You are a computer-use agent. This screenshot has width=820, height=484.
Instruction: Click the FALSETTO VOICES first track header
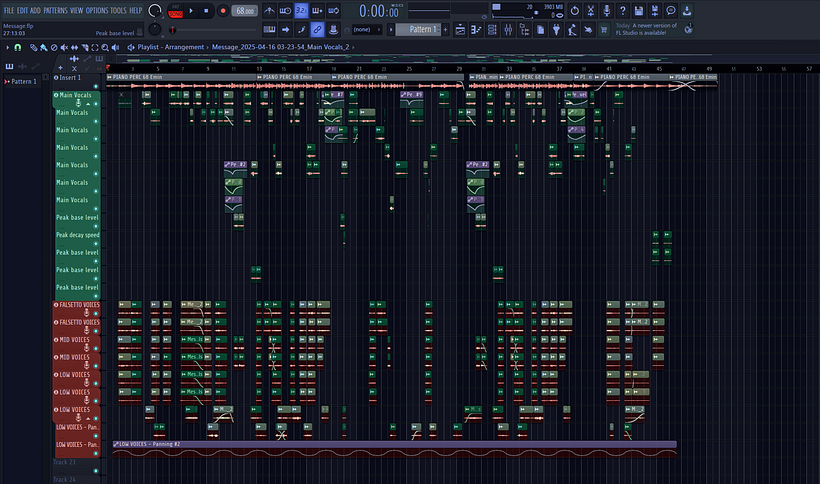pos(77,309)
